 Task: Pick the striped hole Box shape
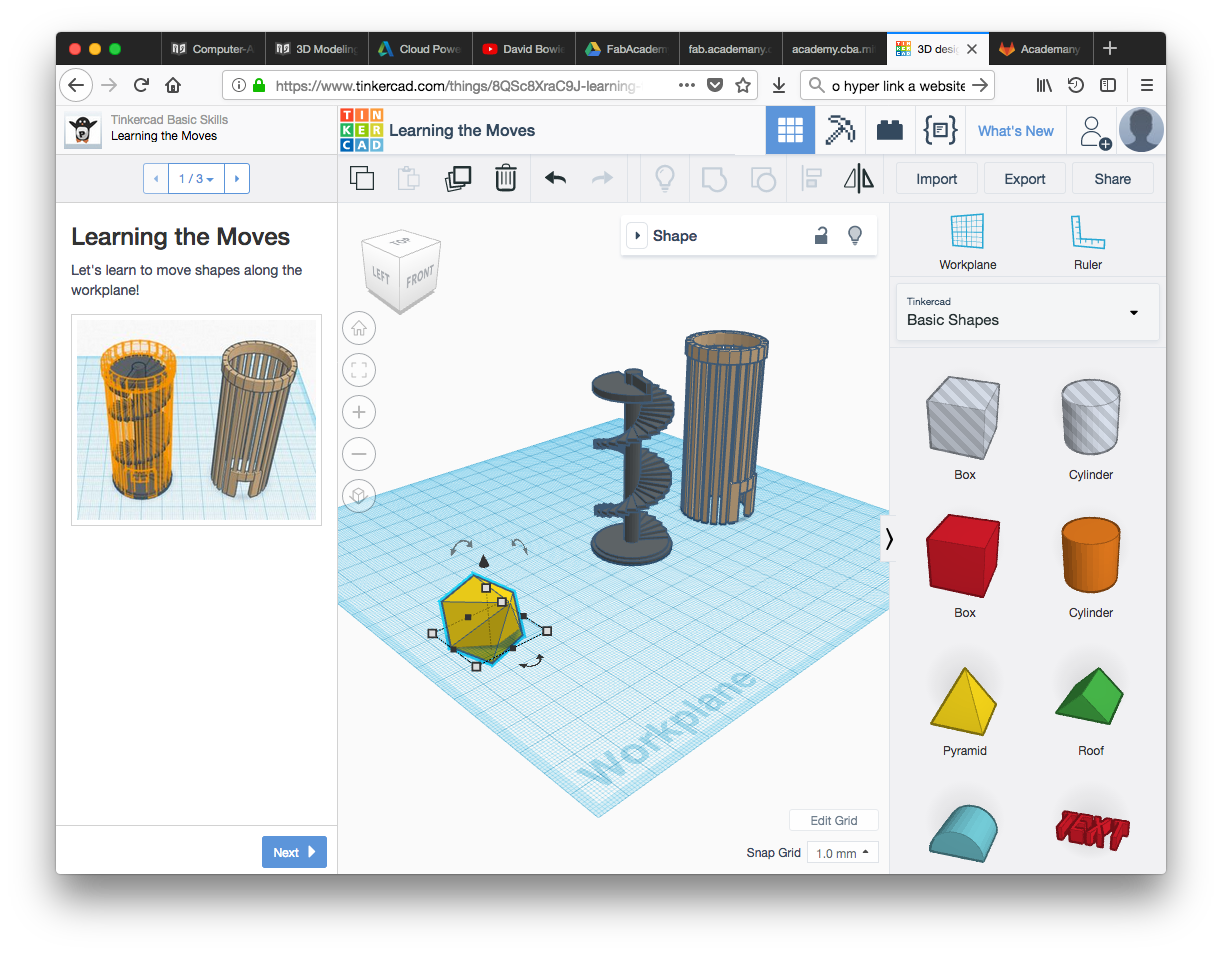(964, 418)
